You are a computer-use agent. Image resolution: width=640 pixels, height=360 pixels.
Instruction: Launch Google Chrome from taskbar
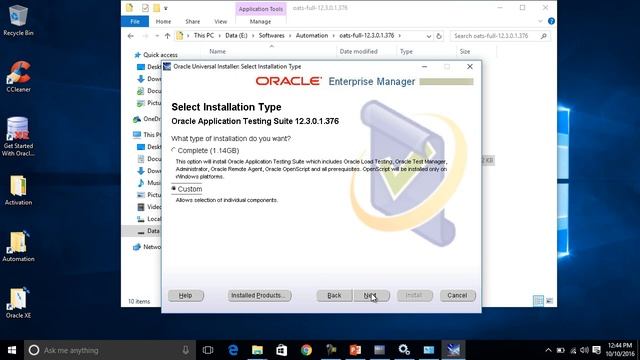click(306, 350)
